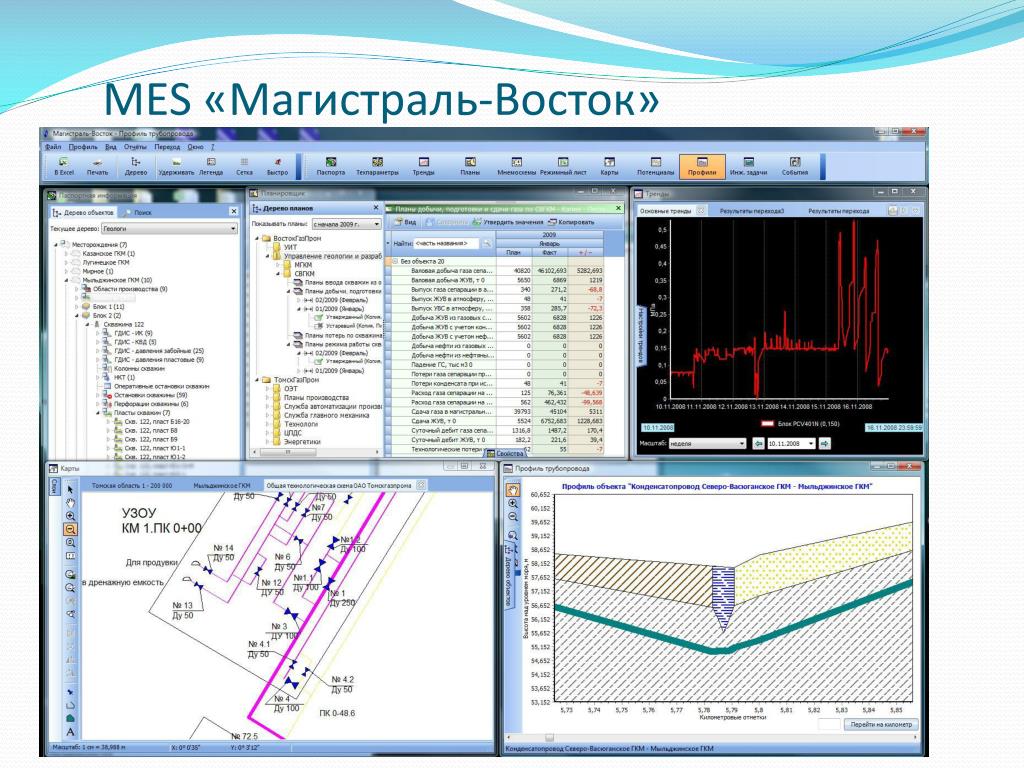Image resolution: width=1024 pixels, height=768 pixels.
Task: Open the 'Мнемосхемы' module icon
Action: pyautogui.click(x=517, y=166)
